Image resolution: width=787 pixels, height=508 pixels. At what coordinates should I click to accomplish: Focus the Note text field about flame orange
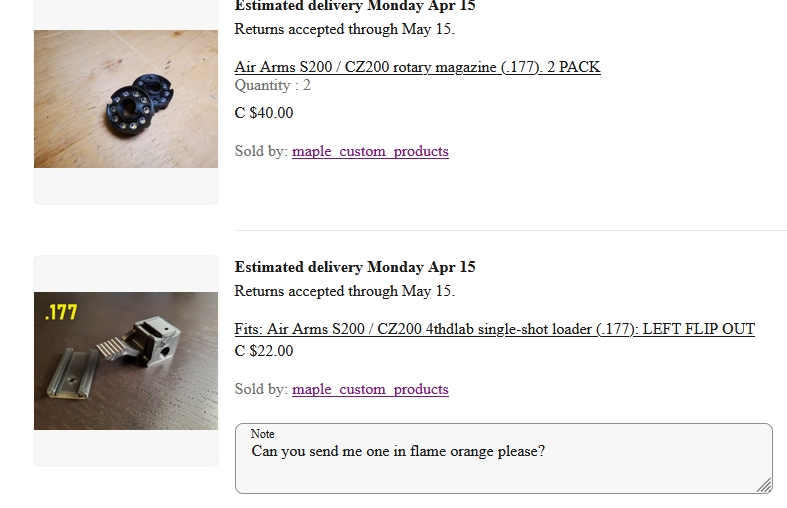pos(503,458)
